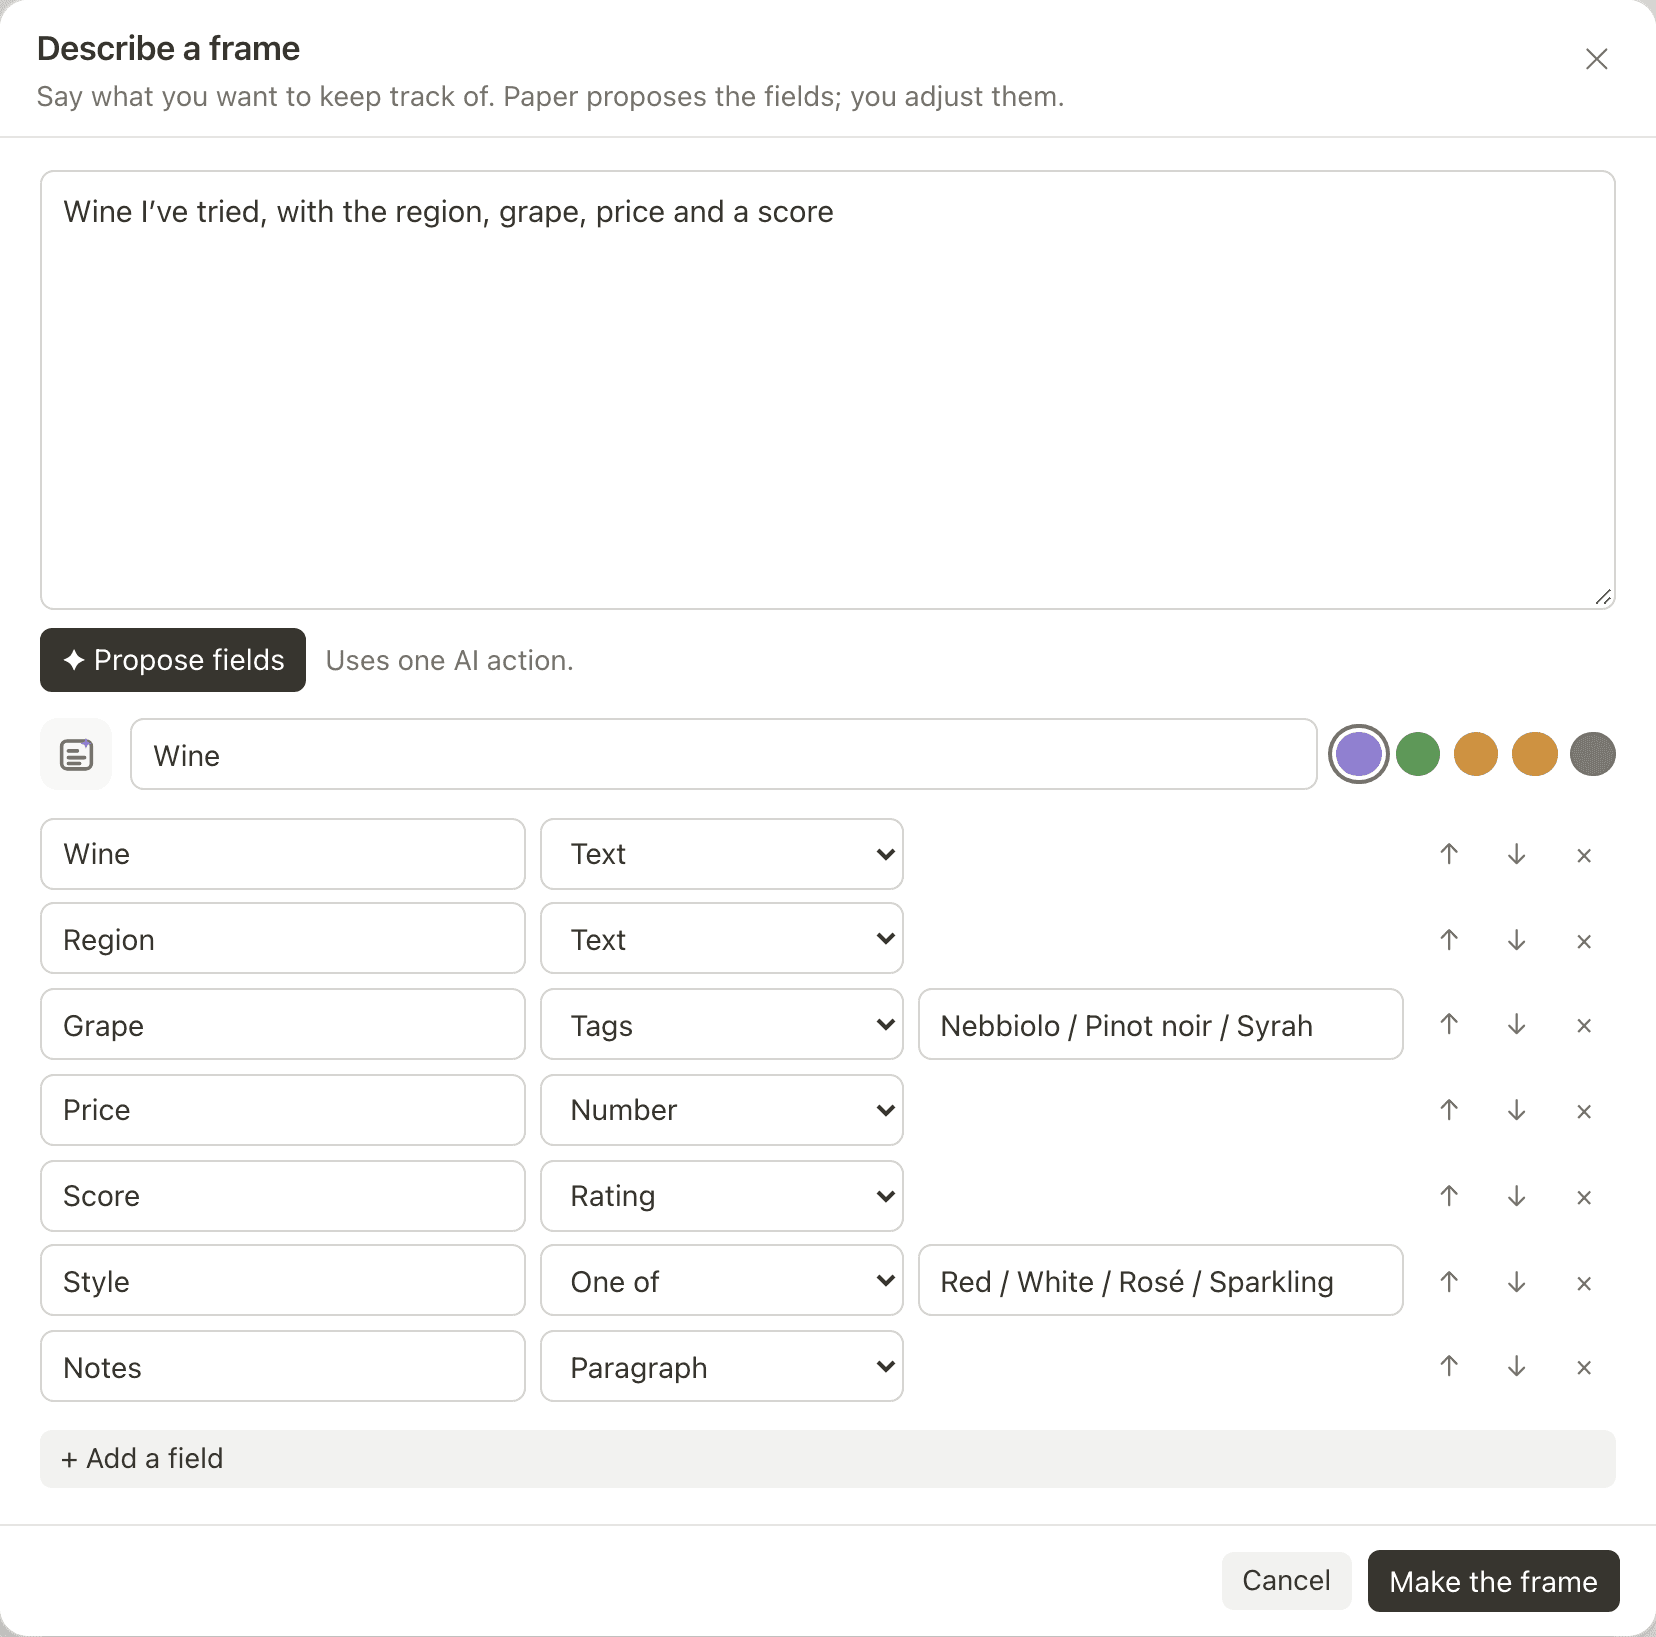
Task: Change Grape field type from Tags
Action: tap(722, 1024)
